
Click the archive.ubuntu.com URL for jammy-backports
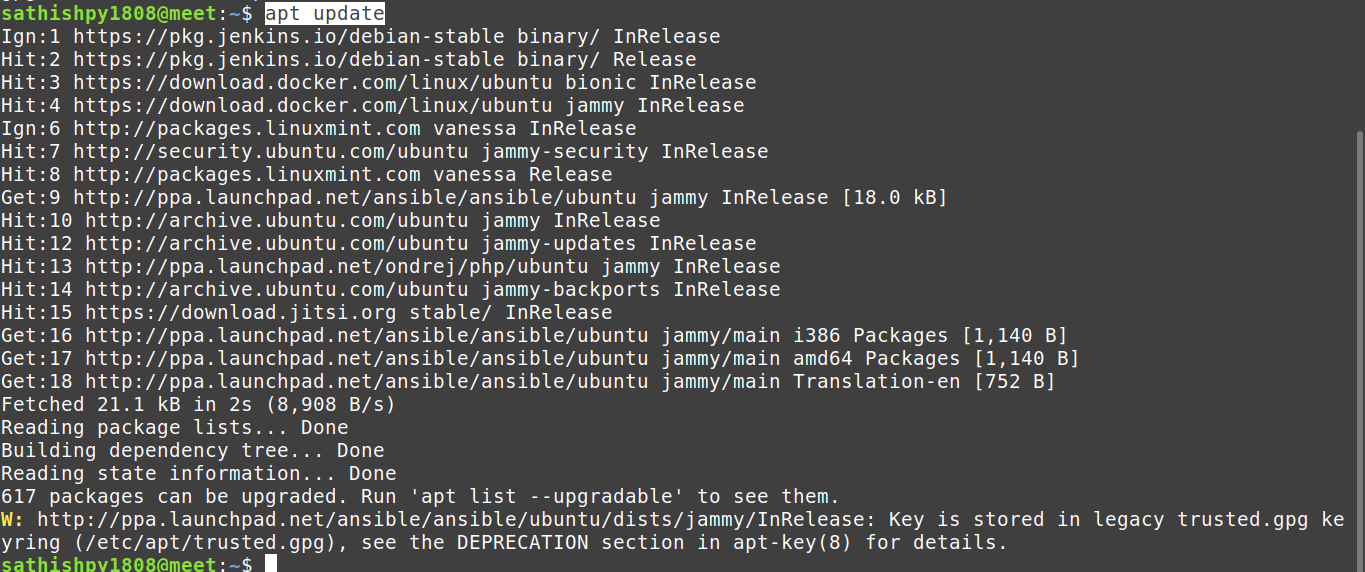276,290
